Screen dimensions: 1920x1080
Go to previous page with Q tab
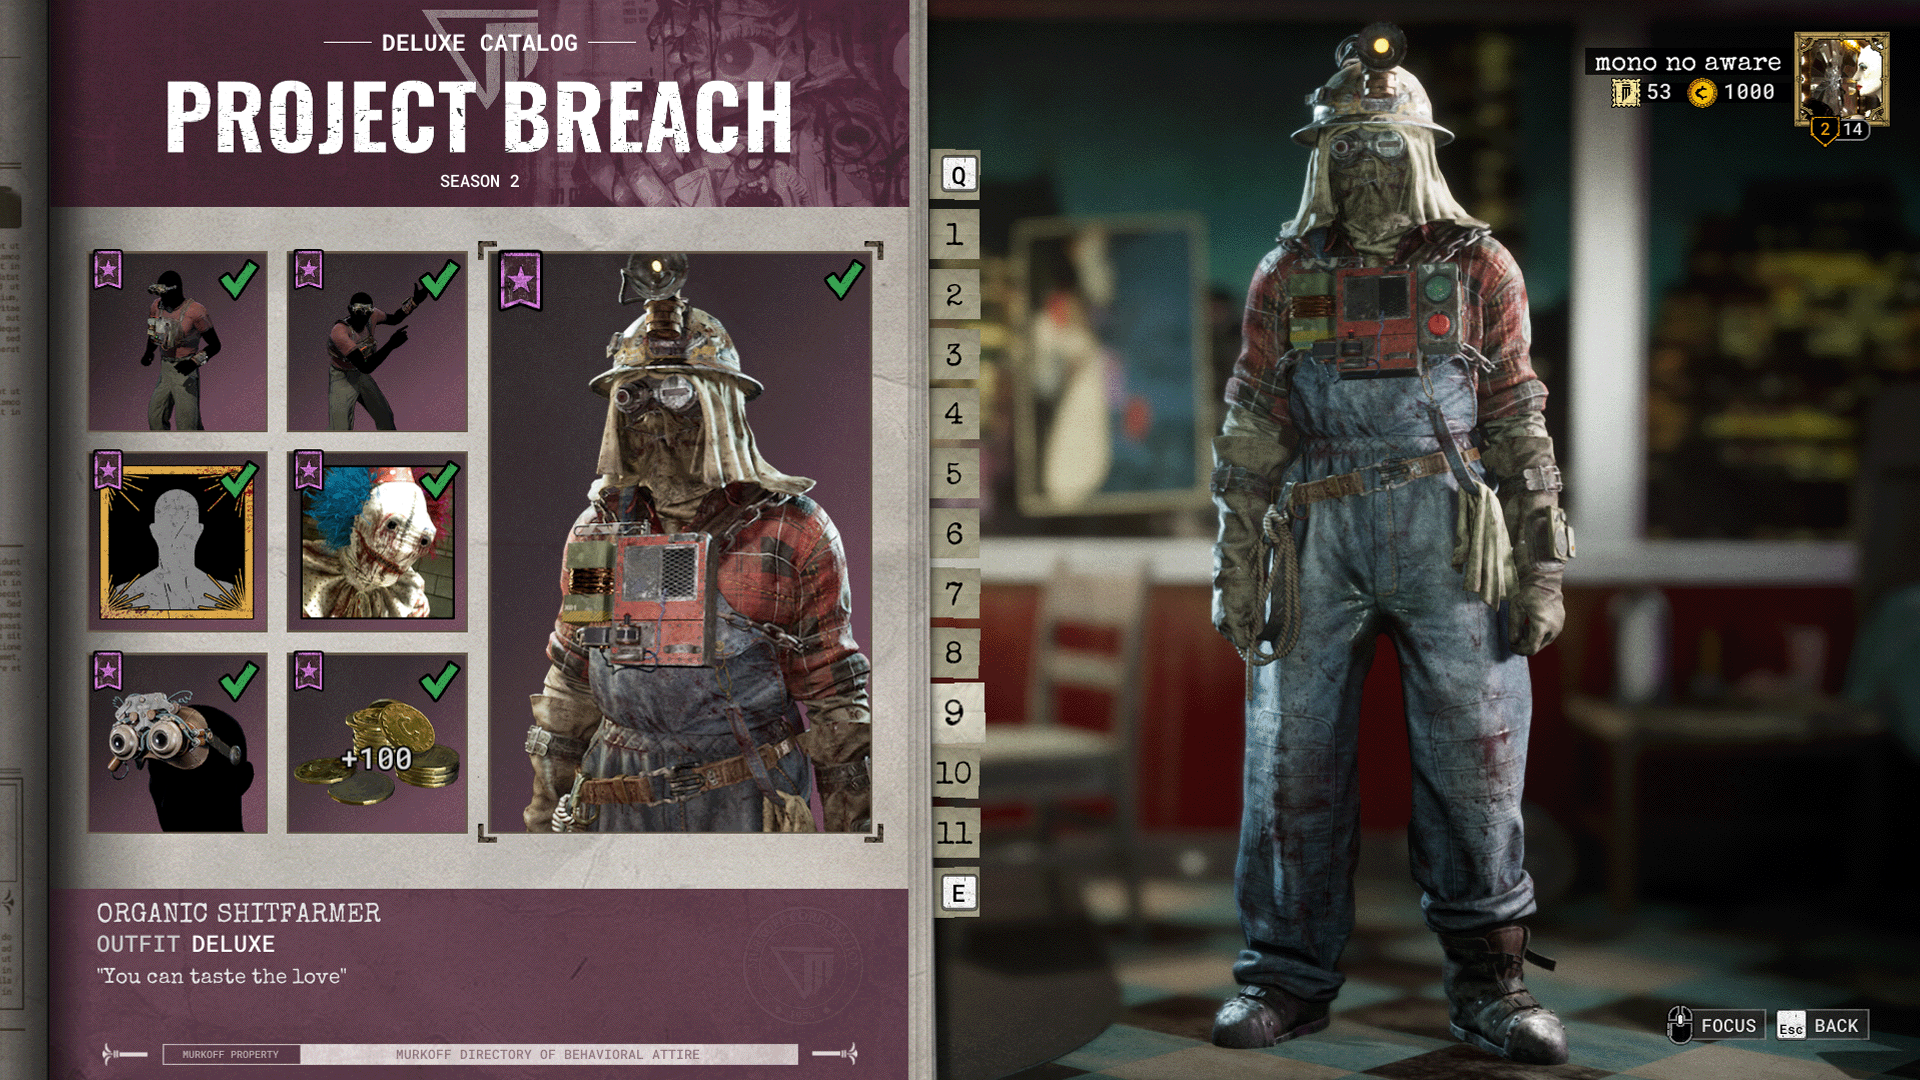click(x=958, y=176)
